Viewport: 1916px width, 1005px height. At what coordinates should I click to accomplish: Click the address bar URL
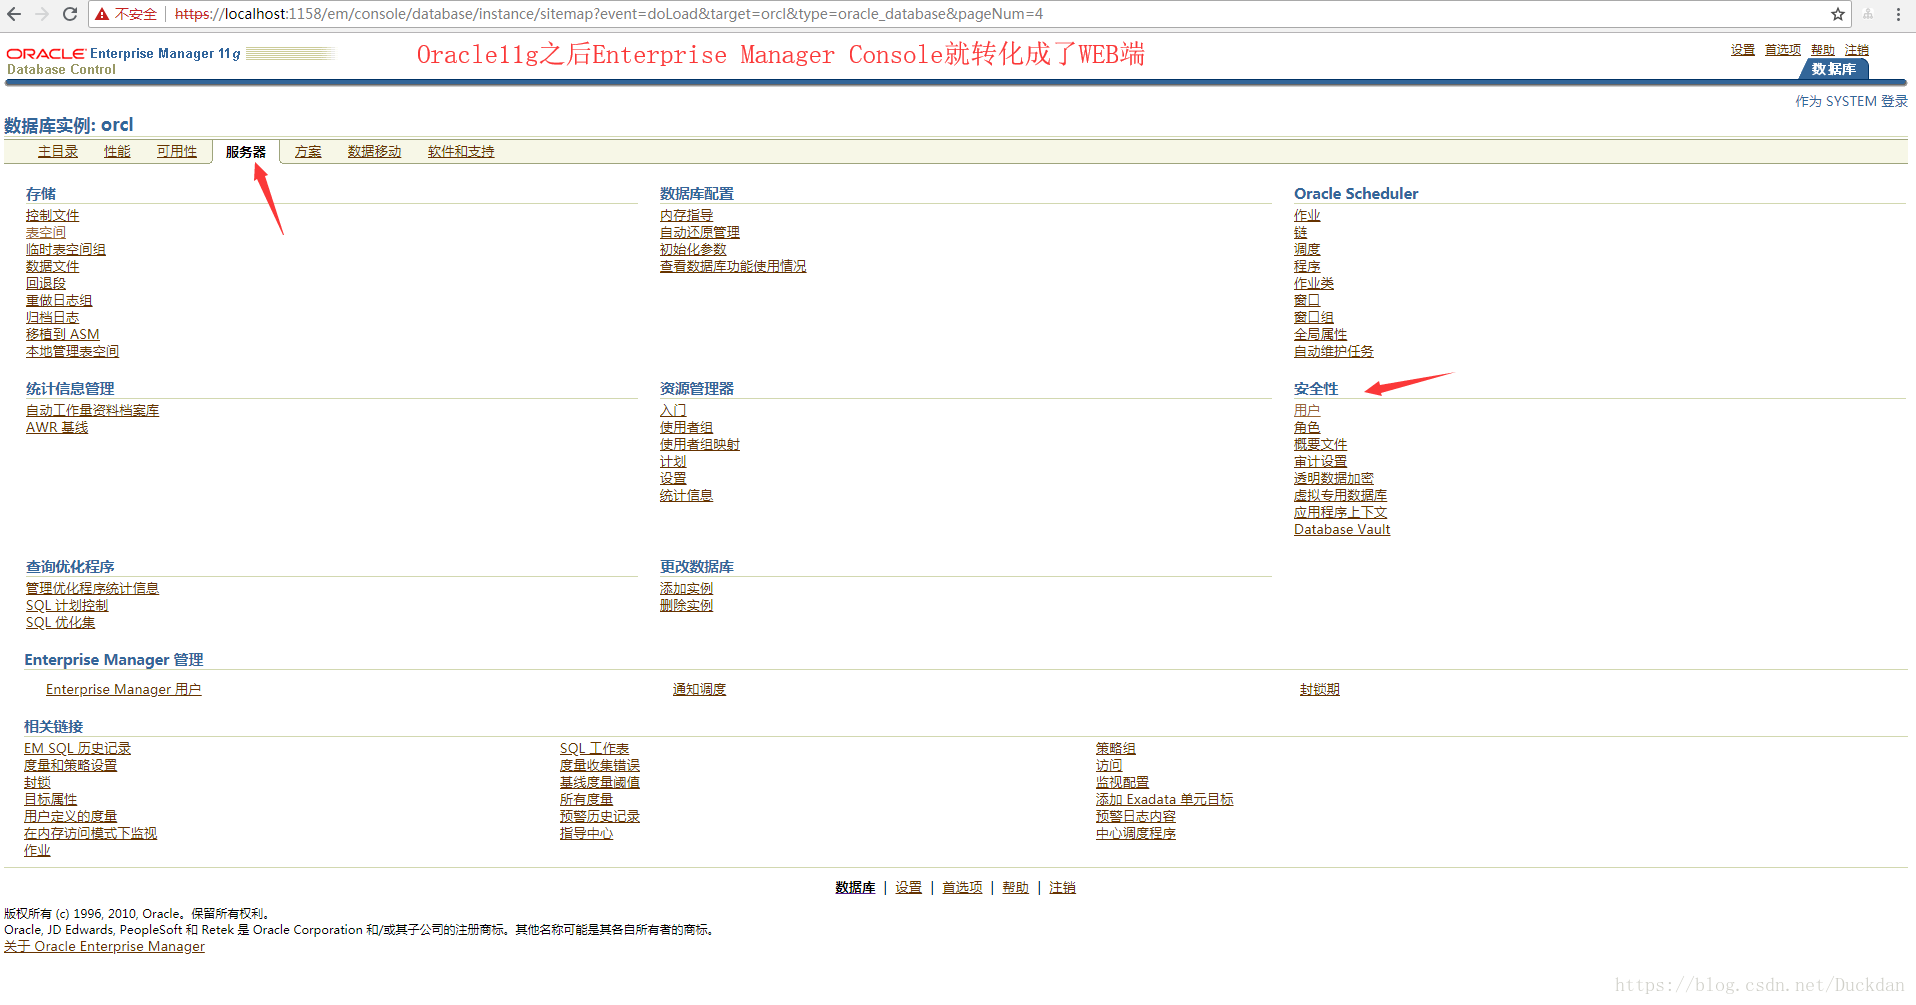pos(608,14)
